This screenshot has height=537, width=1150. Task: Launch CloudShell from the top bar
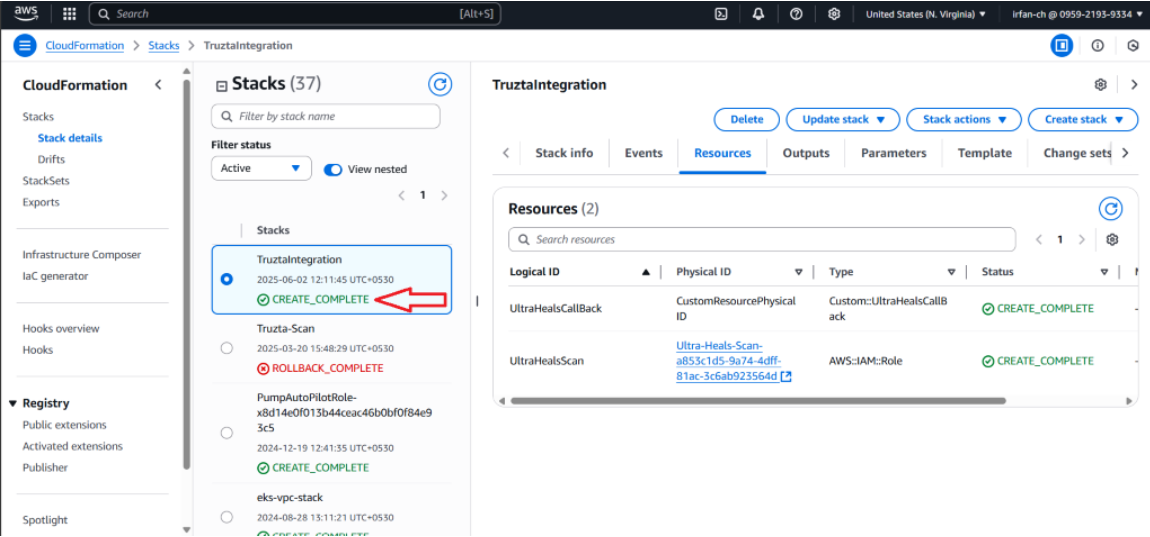(721, 14)
